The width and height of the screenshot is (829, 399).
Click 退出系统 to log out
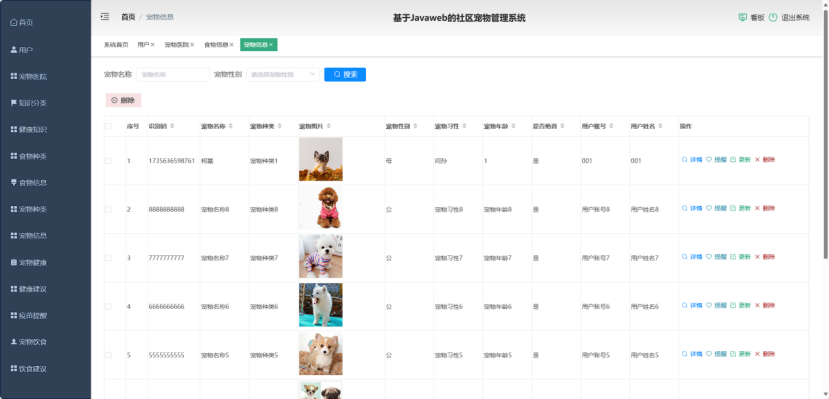pos(789,17)
